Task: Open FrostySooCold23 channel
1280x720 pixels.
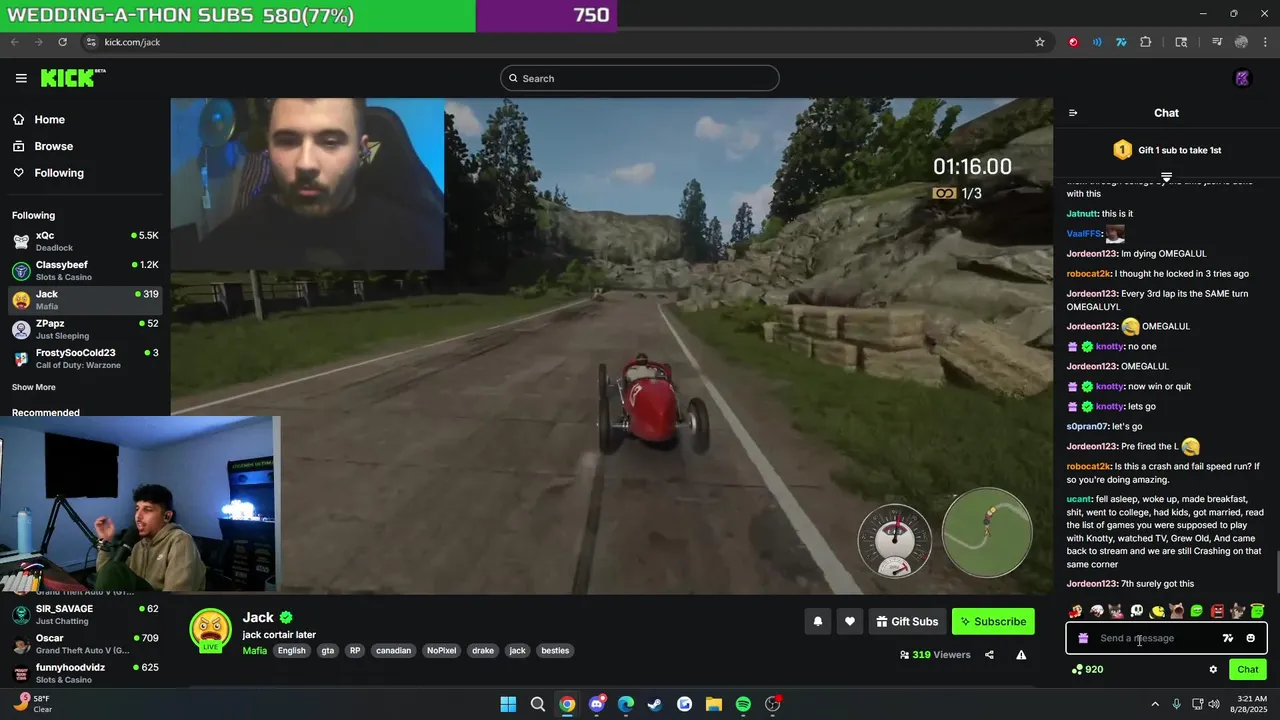Action: coord(85,358)
